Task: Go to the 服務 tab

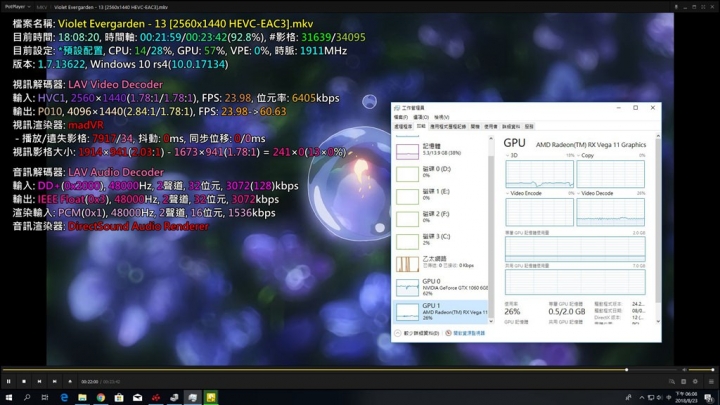Action: (x=529, y=127)
